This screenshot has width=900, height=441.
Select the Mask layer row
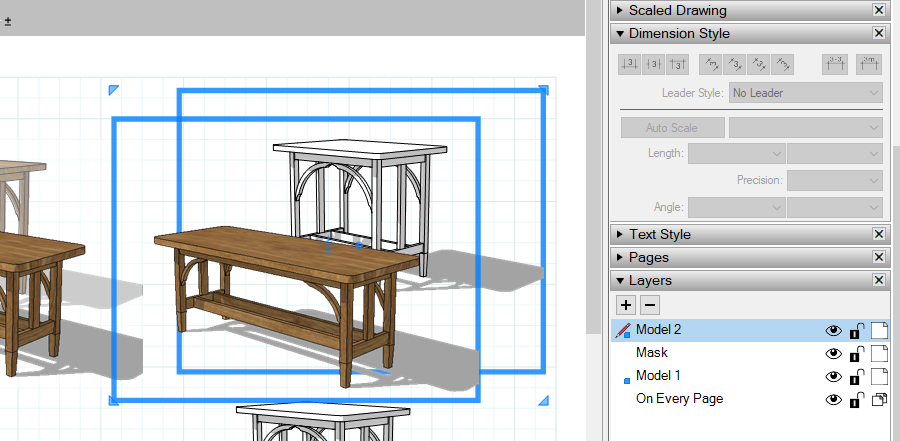750,353
